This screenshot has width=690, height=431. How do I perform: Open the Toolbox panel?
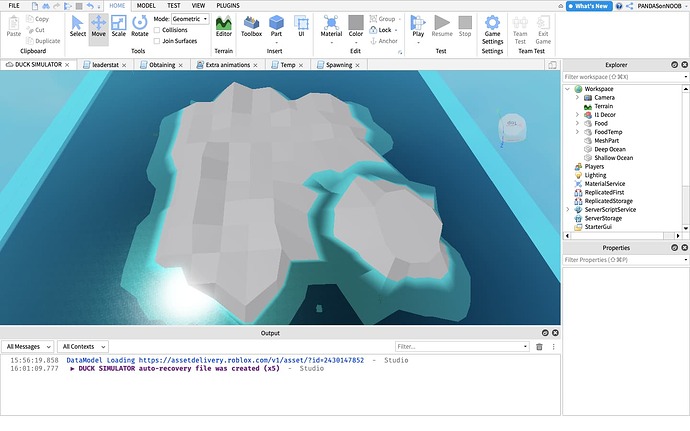click(251, 26)
